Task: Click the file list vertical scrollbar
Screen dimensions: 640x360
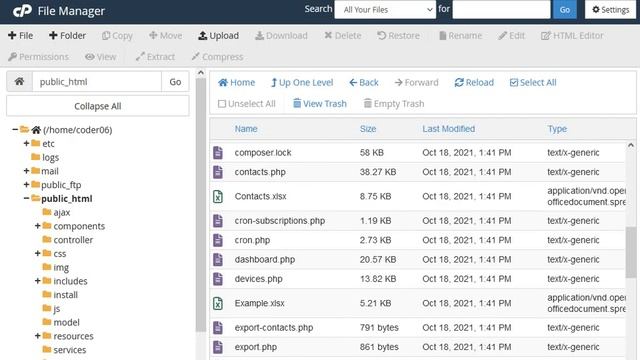Action: [x=631, y=251]
